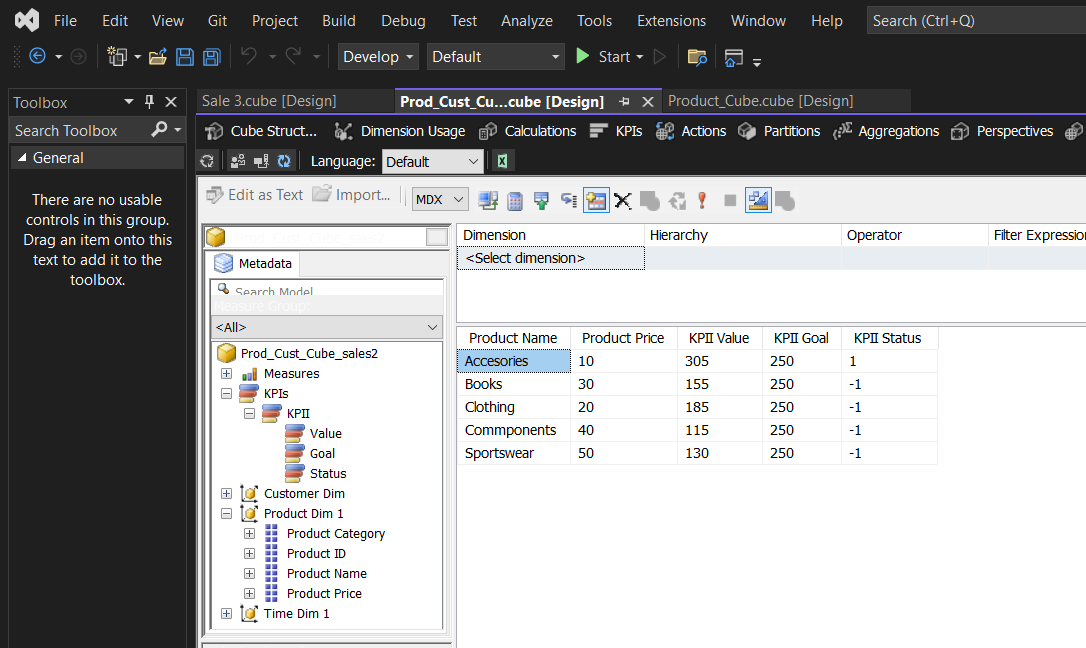Select the Metadata pane tab
The image size is (1086, 648).
[253, 264]
